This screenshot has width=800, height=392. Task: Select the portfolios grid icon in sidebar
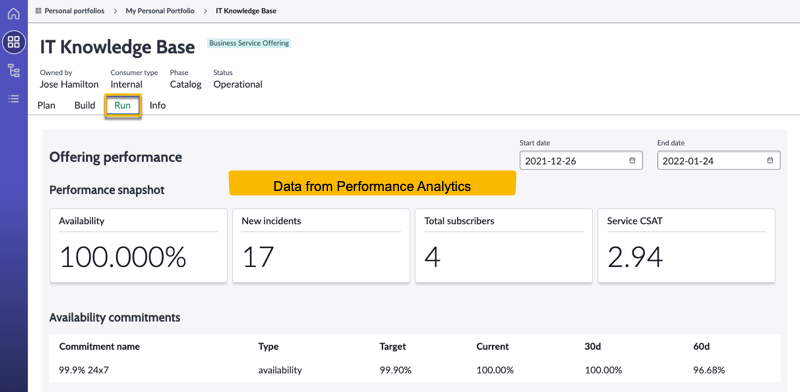[14, 42]
